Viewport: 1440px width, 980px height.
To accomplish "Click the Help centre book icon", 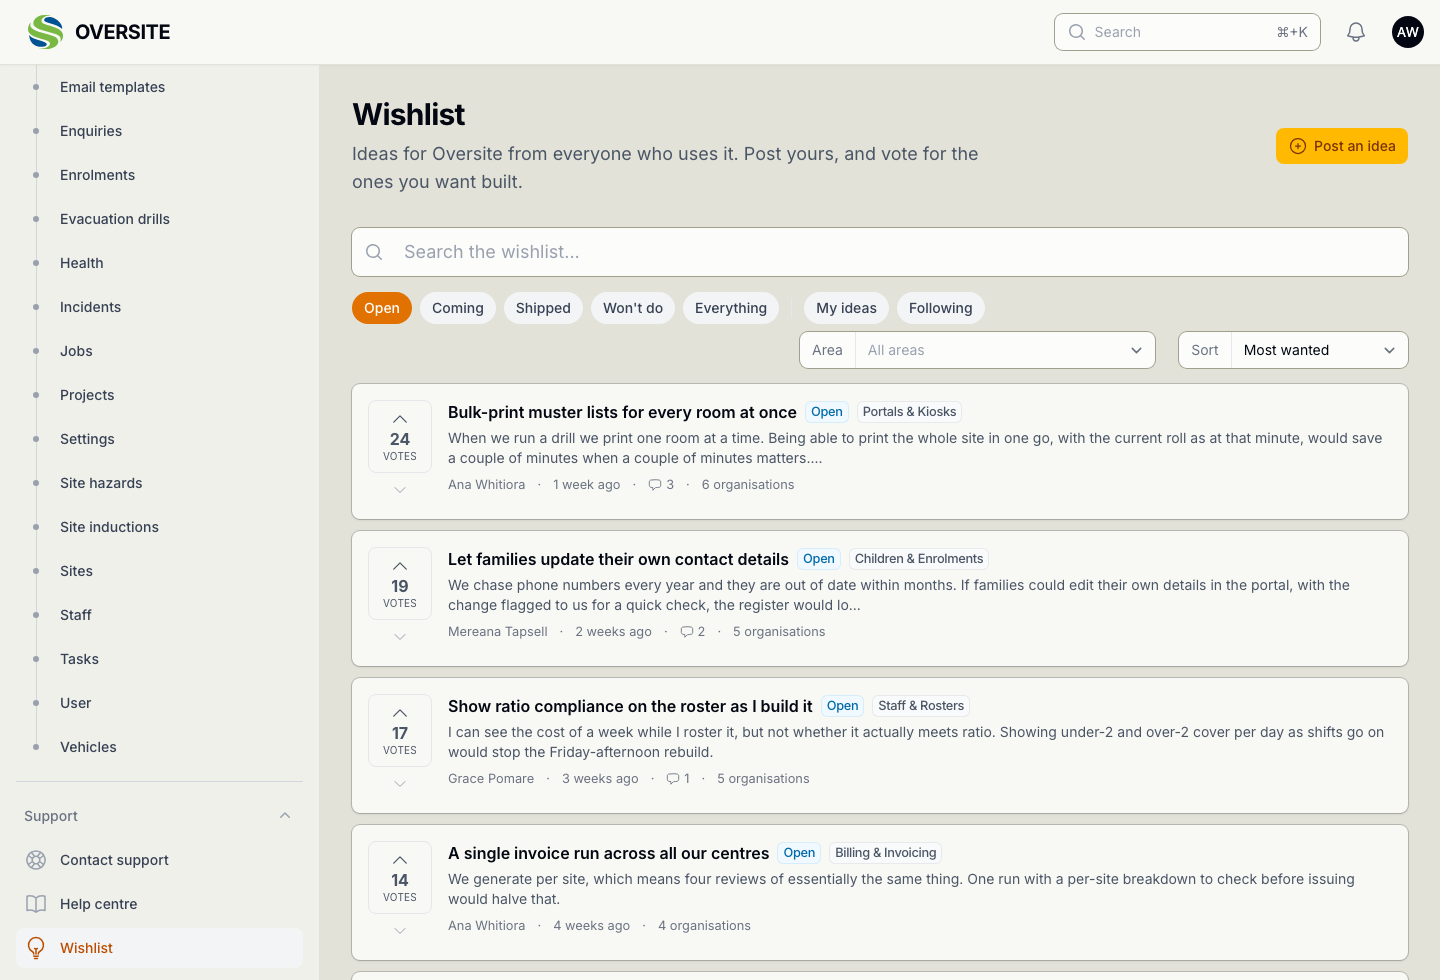I will coord(36,904).
